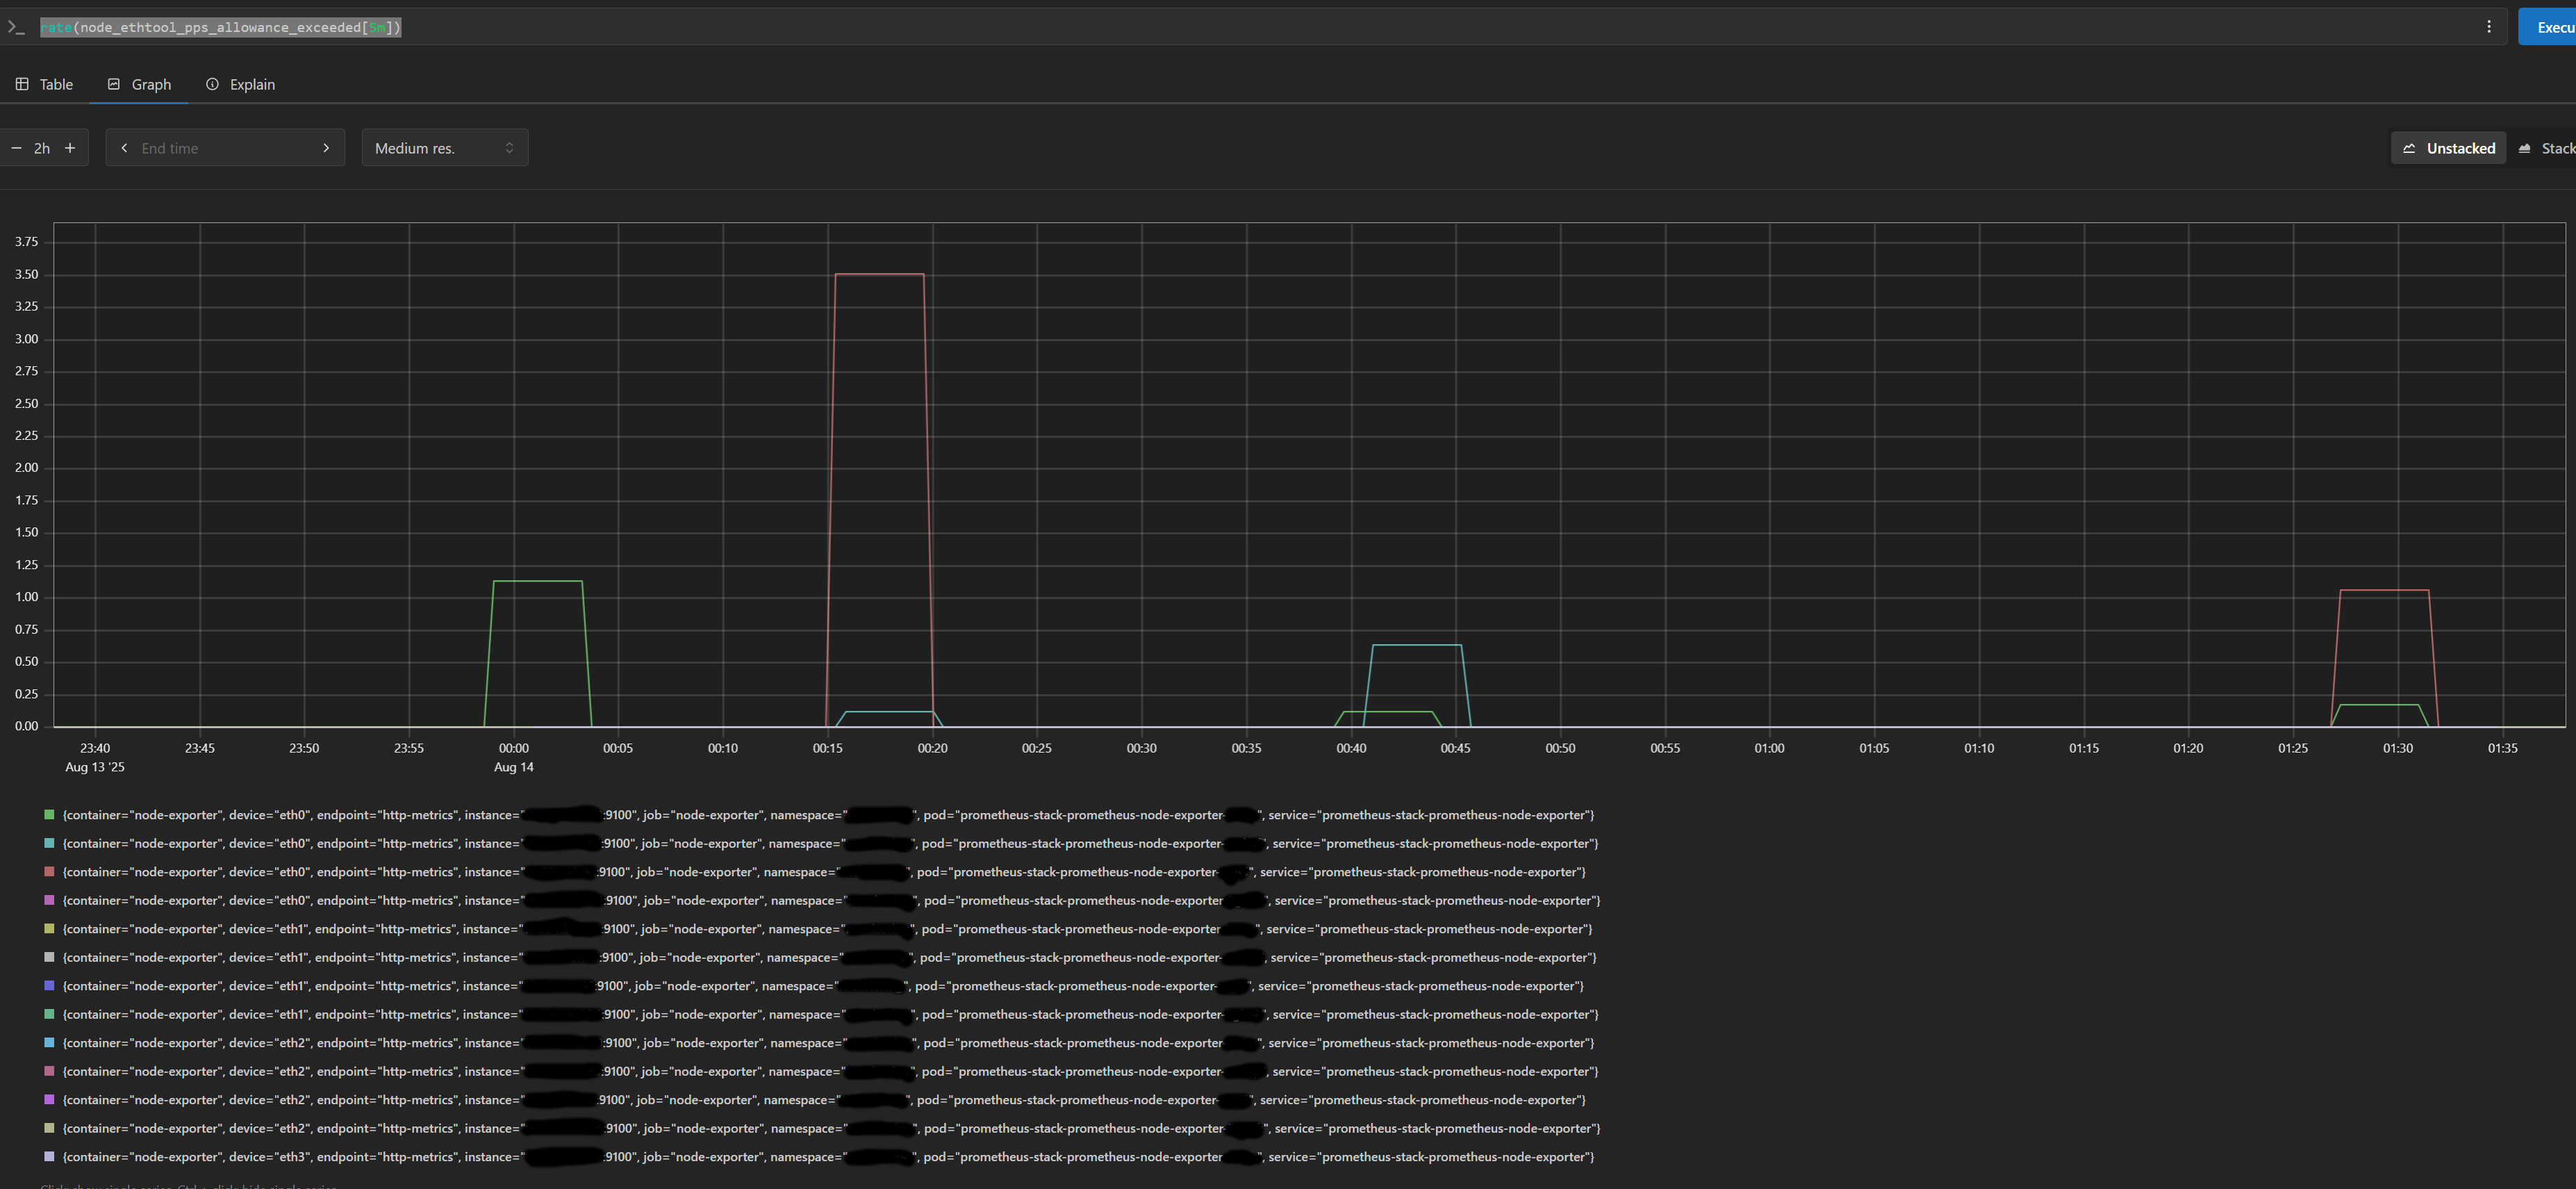Open the query options kebab menu

pos(2489,27)
